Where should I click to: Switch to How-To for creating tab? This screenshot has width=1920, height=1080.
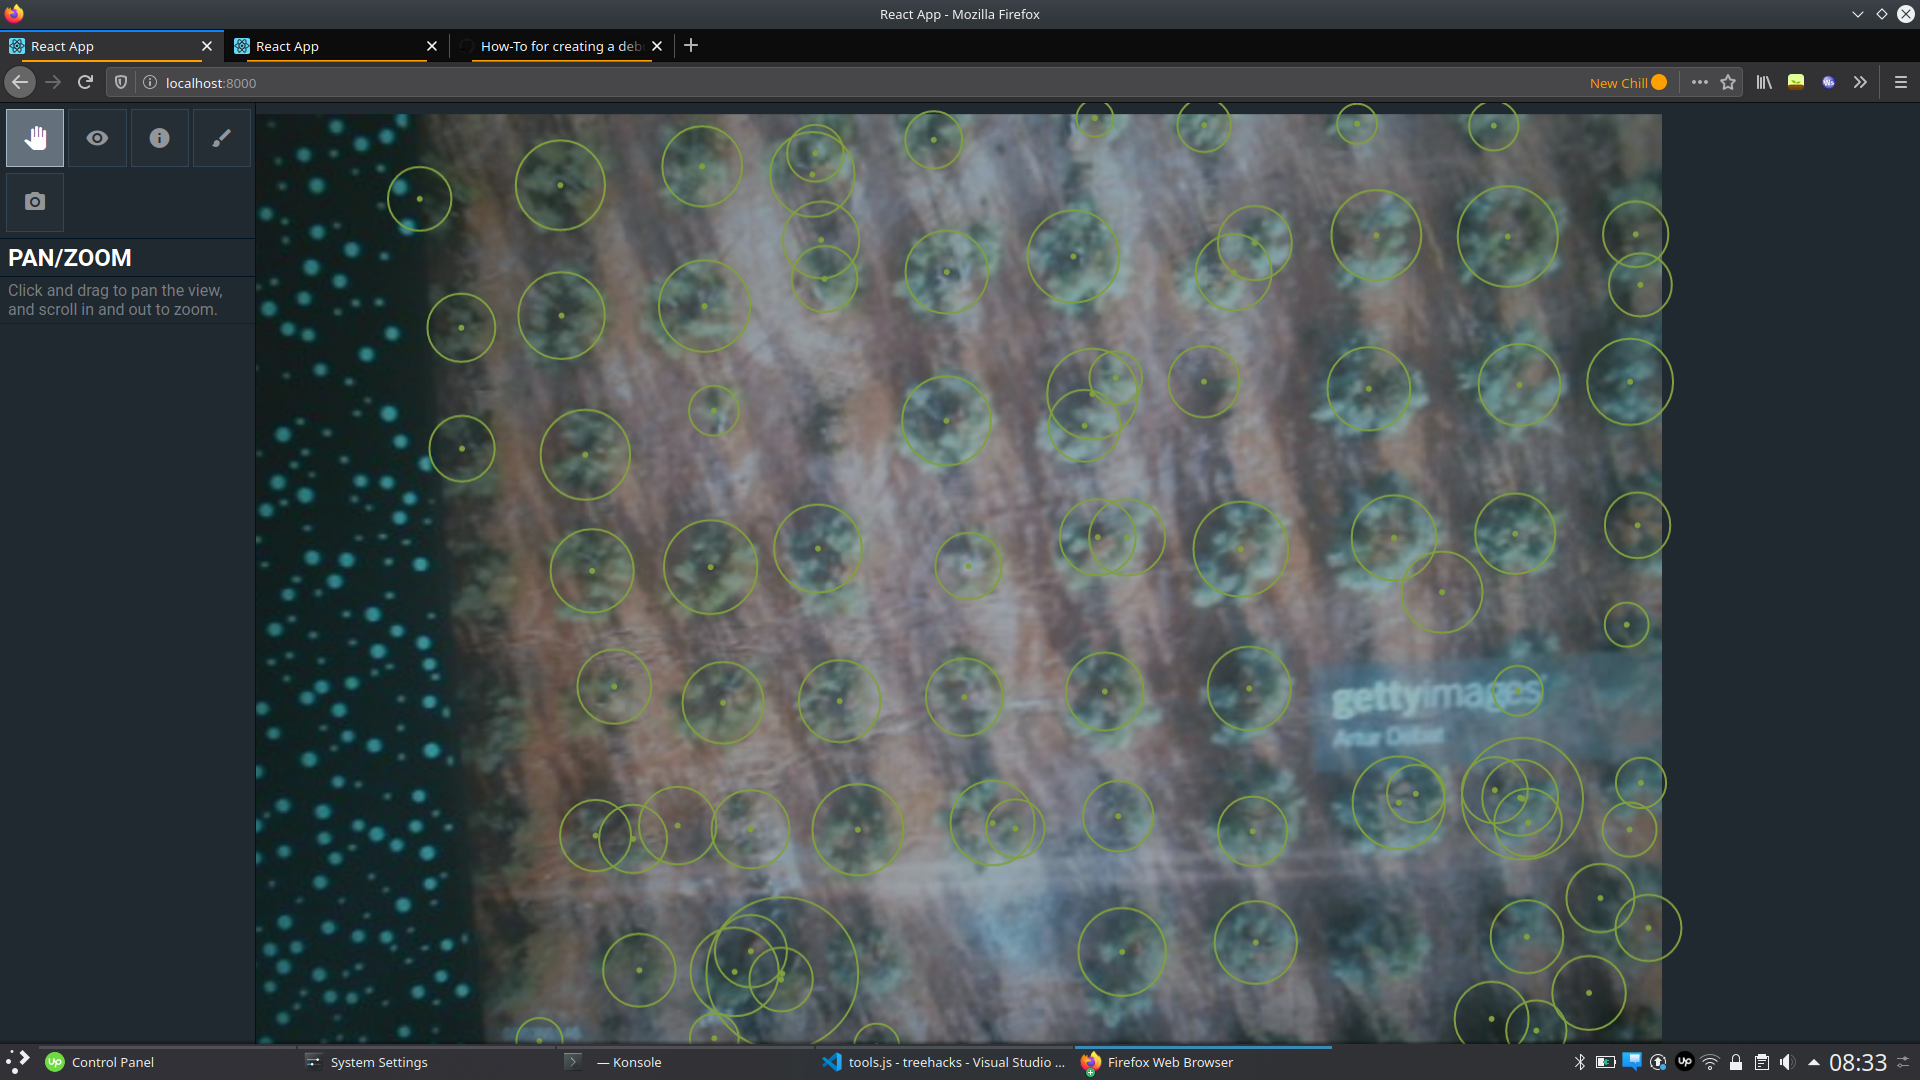point(558,46)
